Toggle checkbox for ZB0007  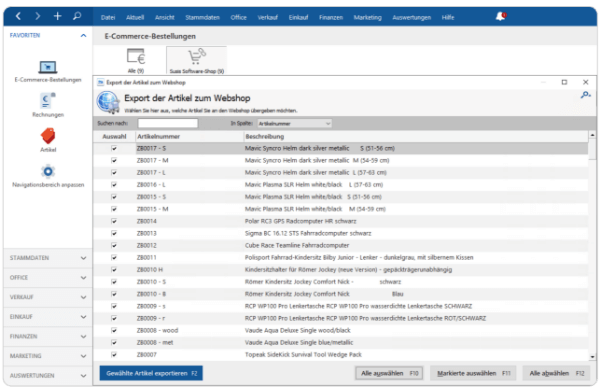click(x=114, y=354)
